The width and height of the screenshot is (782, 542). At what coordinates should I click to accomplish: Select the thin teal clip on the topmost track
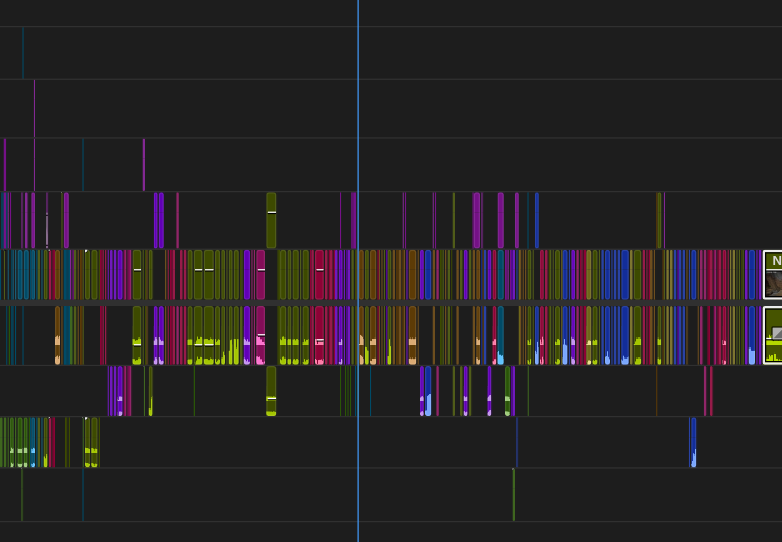coord(23,53)
